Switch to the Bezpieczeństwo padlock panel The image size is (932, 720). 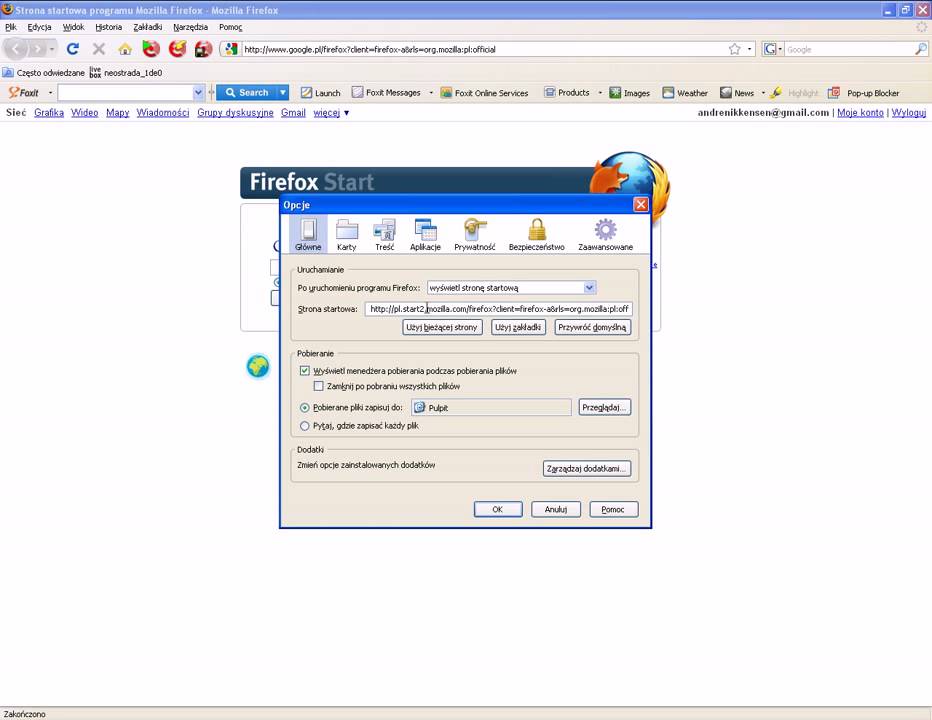click(536, 234)
